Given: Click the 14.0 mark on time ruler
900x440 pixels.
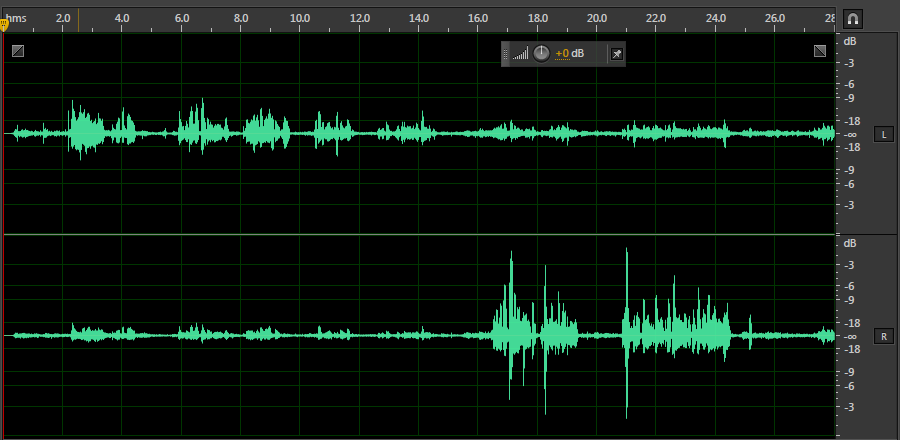Looking at the screenshot, I should pyautogui.click(x=419, y=18).
